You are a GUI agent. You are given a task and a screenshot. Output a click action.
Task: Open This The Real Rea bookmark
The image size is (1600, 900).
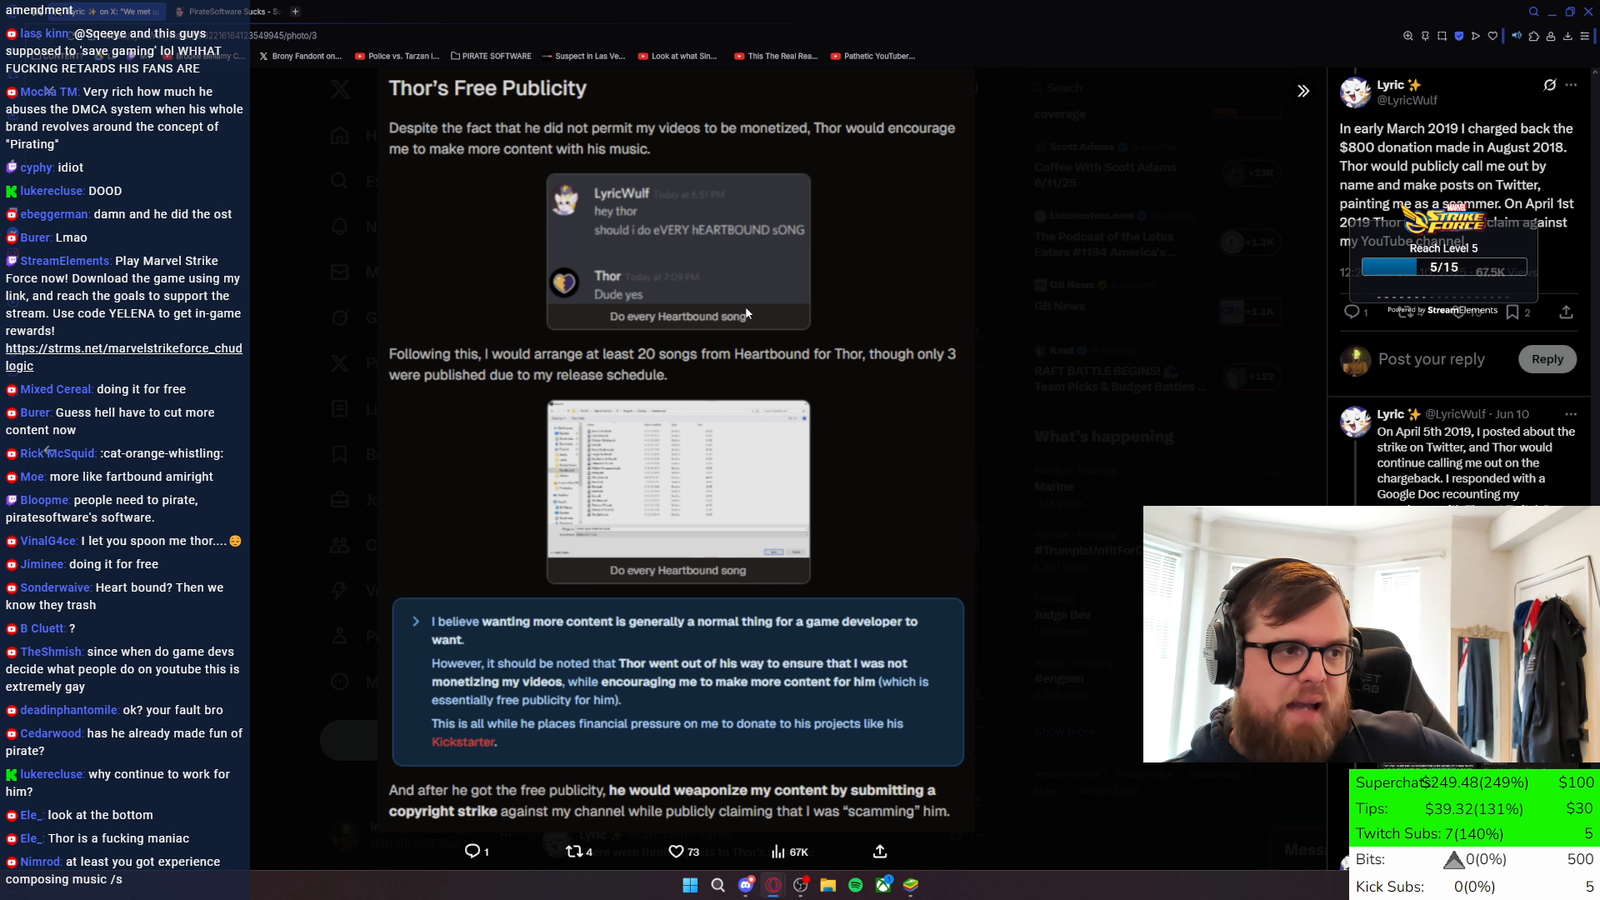[776, 56]
